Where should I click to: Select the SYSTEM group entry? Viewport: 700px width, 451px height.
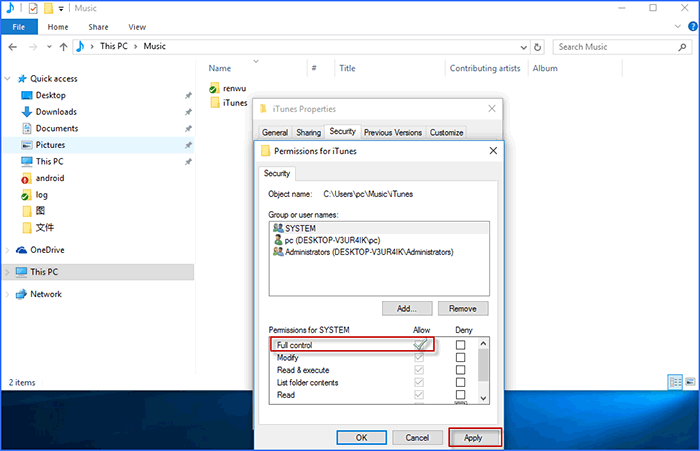coord(379,228)
